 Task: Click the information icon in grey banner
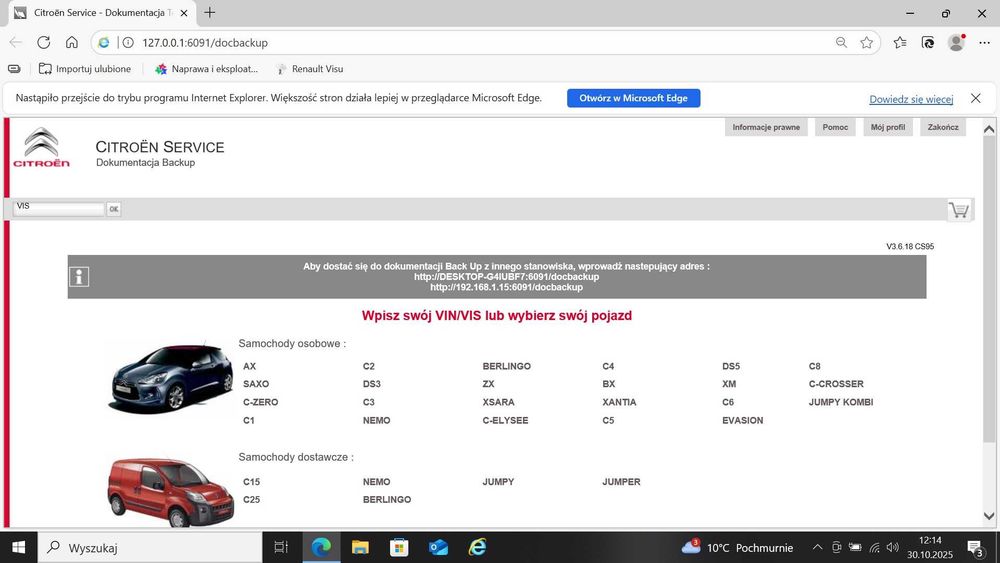click(x=79, y=277)
